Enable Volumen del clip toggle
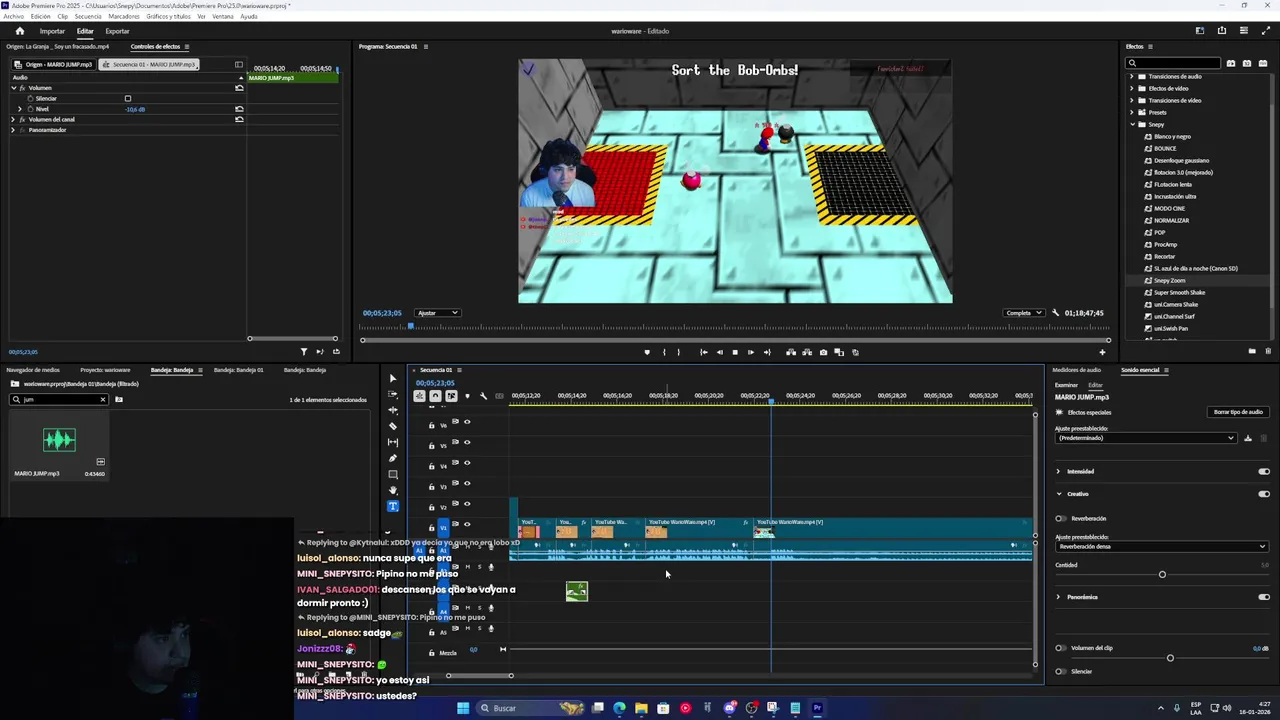Image resolution: width=1280 pixels, height=720 pixels. pos(1060,648)
